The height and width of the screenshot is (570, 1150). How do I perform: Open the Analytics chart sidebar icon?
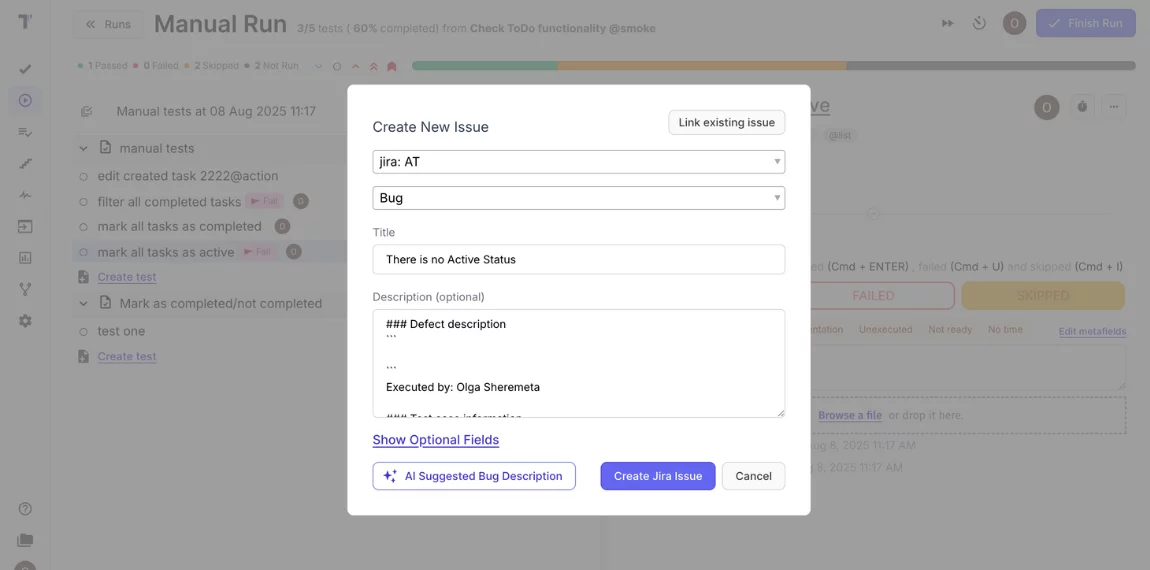pos(25,257)
